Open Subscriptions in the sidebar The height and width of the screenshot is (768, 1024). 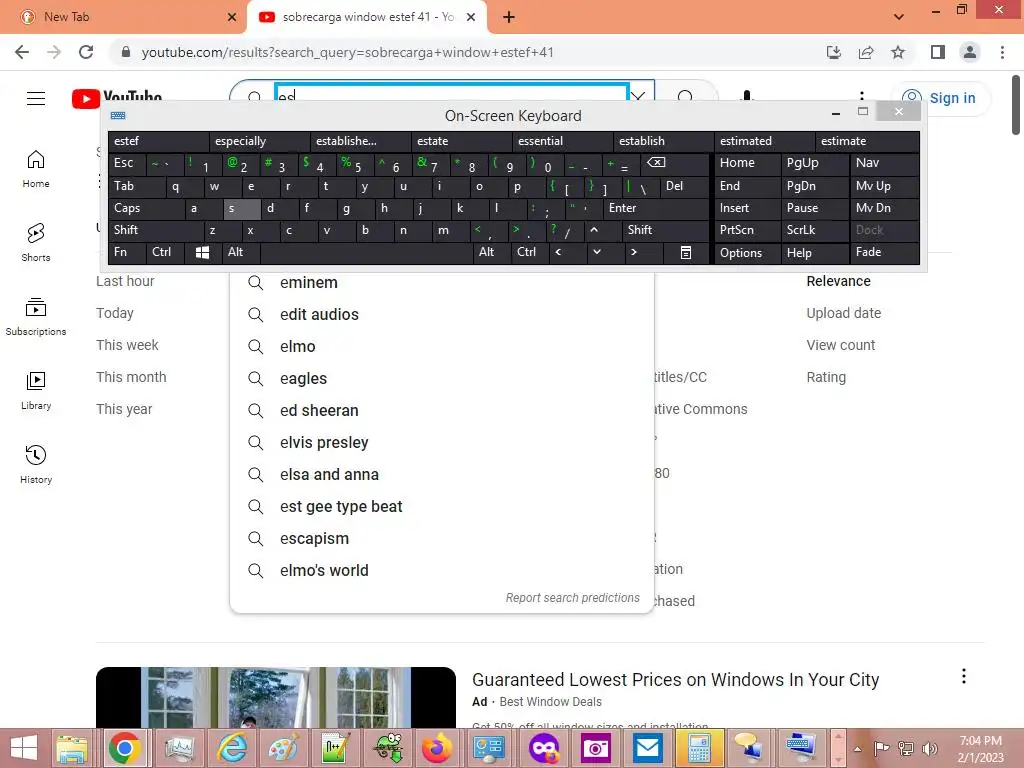pyautogui.click(x=36, y=317)
